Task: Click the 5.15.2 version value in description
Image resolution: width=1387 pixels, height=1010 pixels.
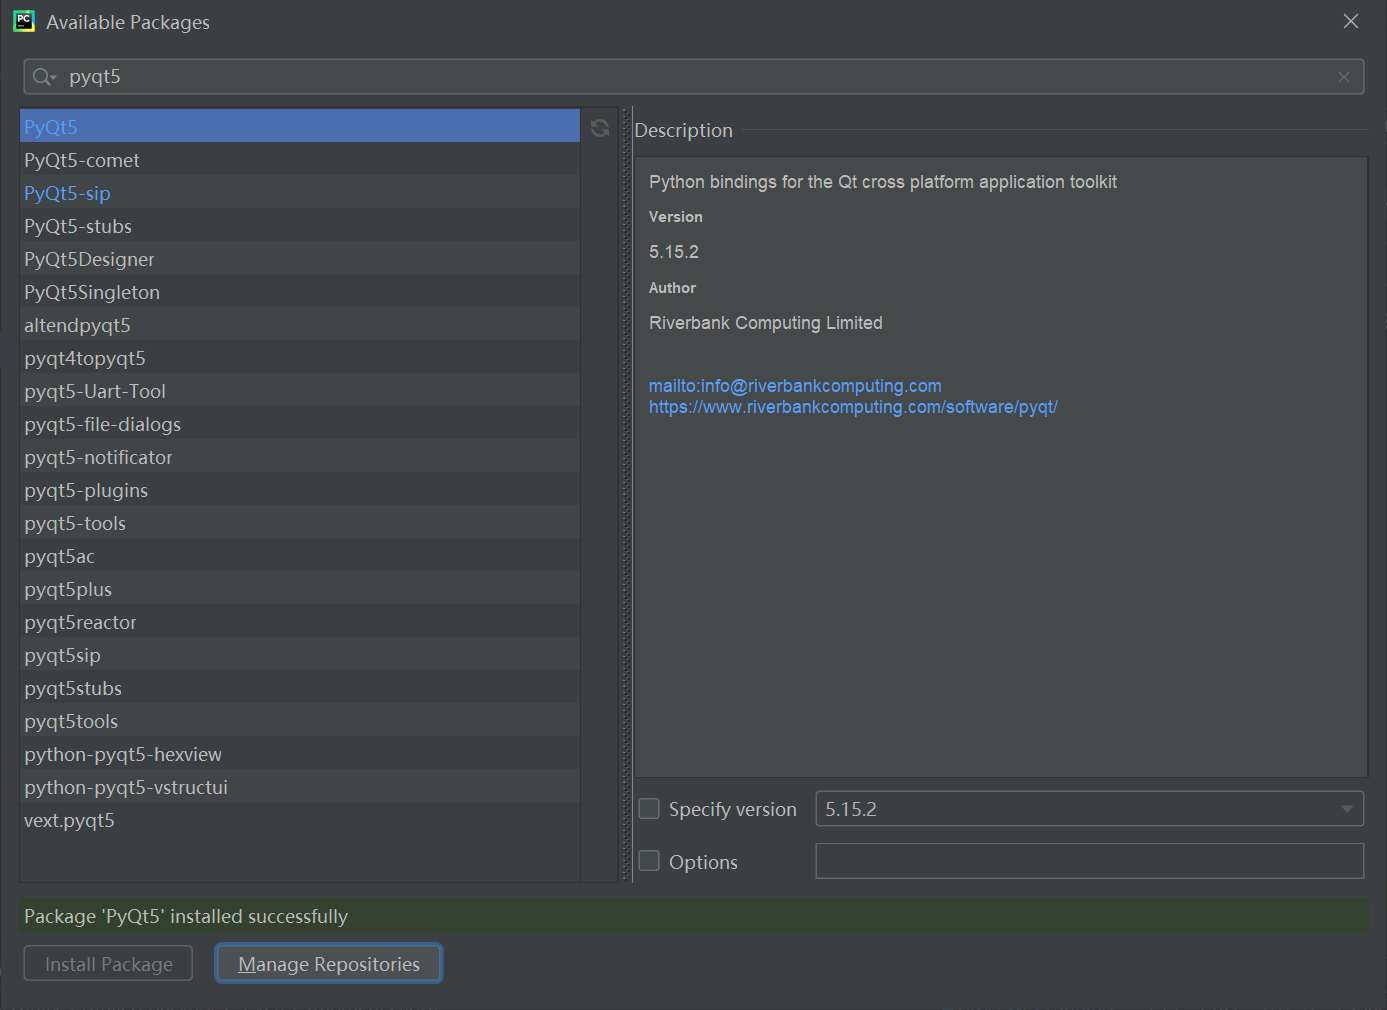Action: [674, 252]
